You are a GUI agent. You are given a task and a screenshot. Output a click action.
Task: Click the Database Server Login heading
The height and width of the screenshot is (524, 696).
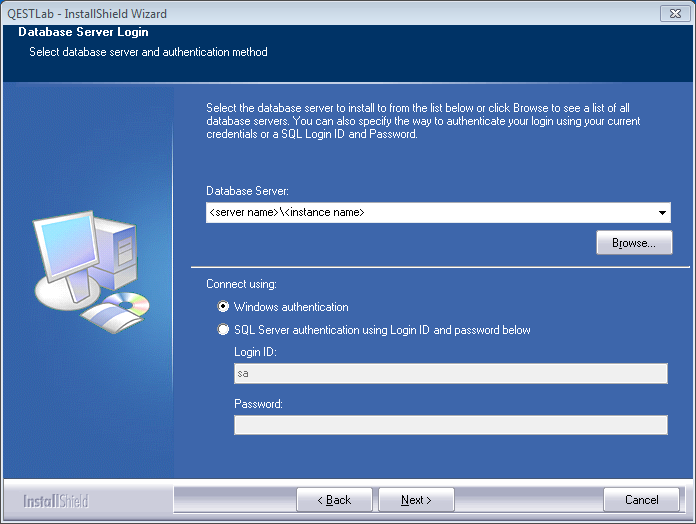pos(83,33)
